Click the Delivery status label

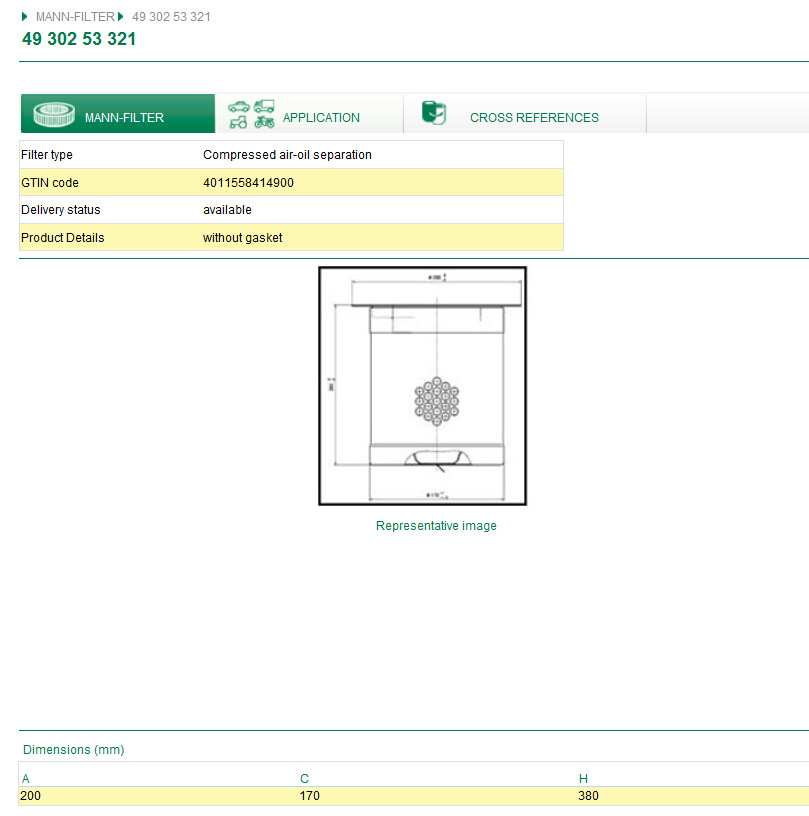click(61, 210)
